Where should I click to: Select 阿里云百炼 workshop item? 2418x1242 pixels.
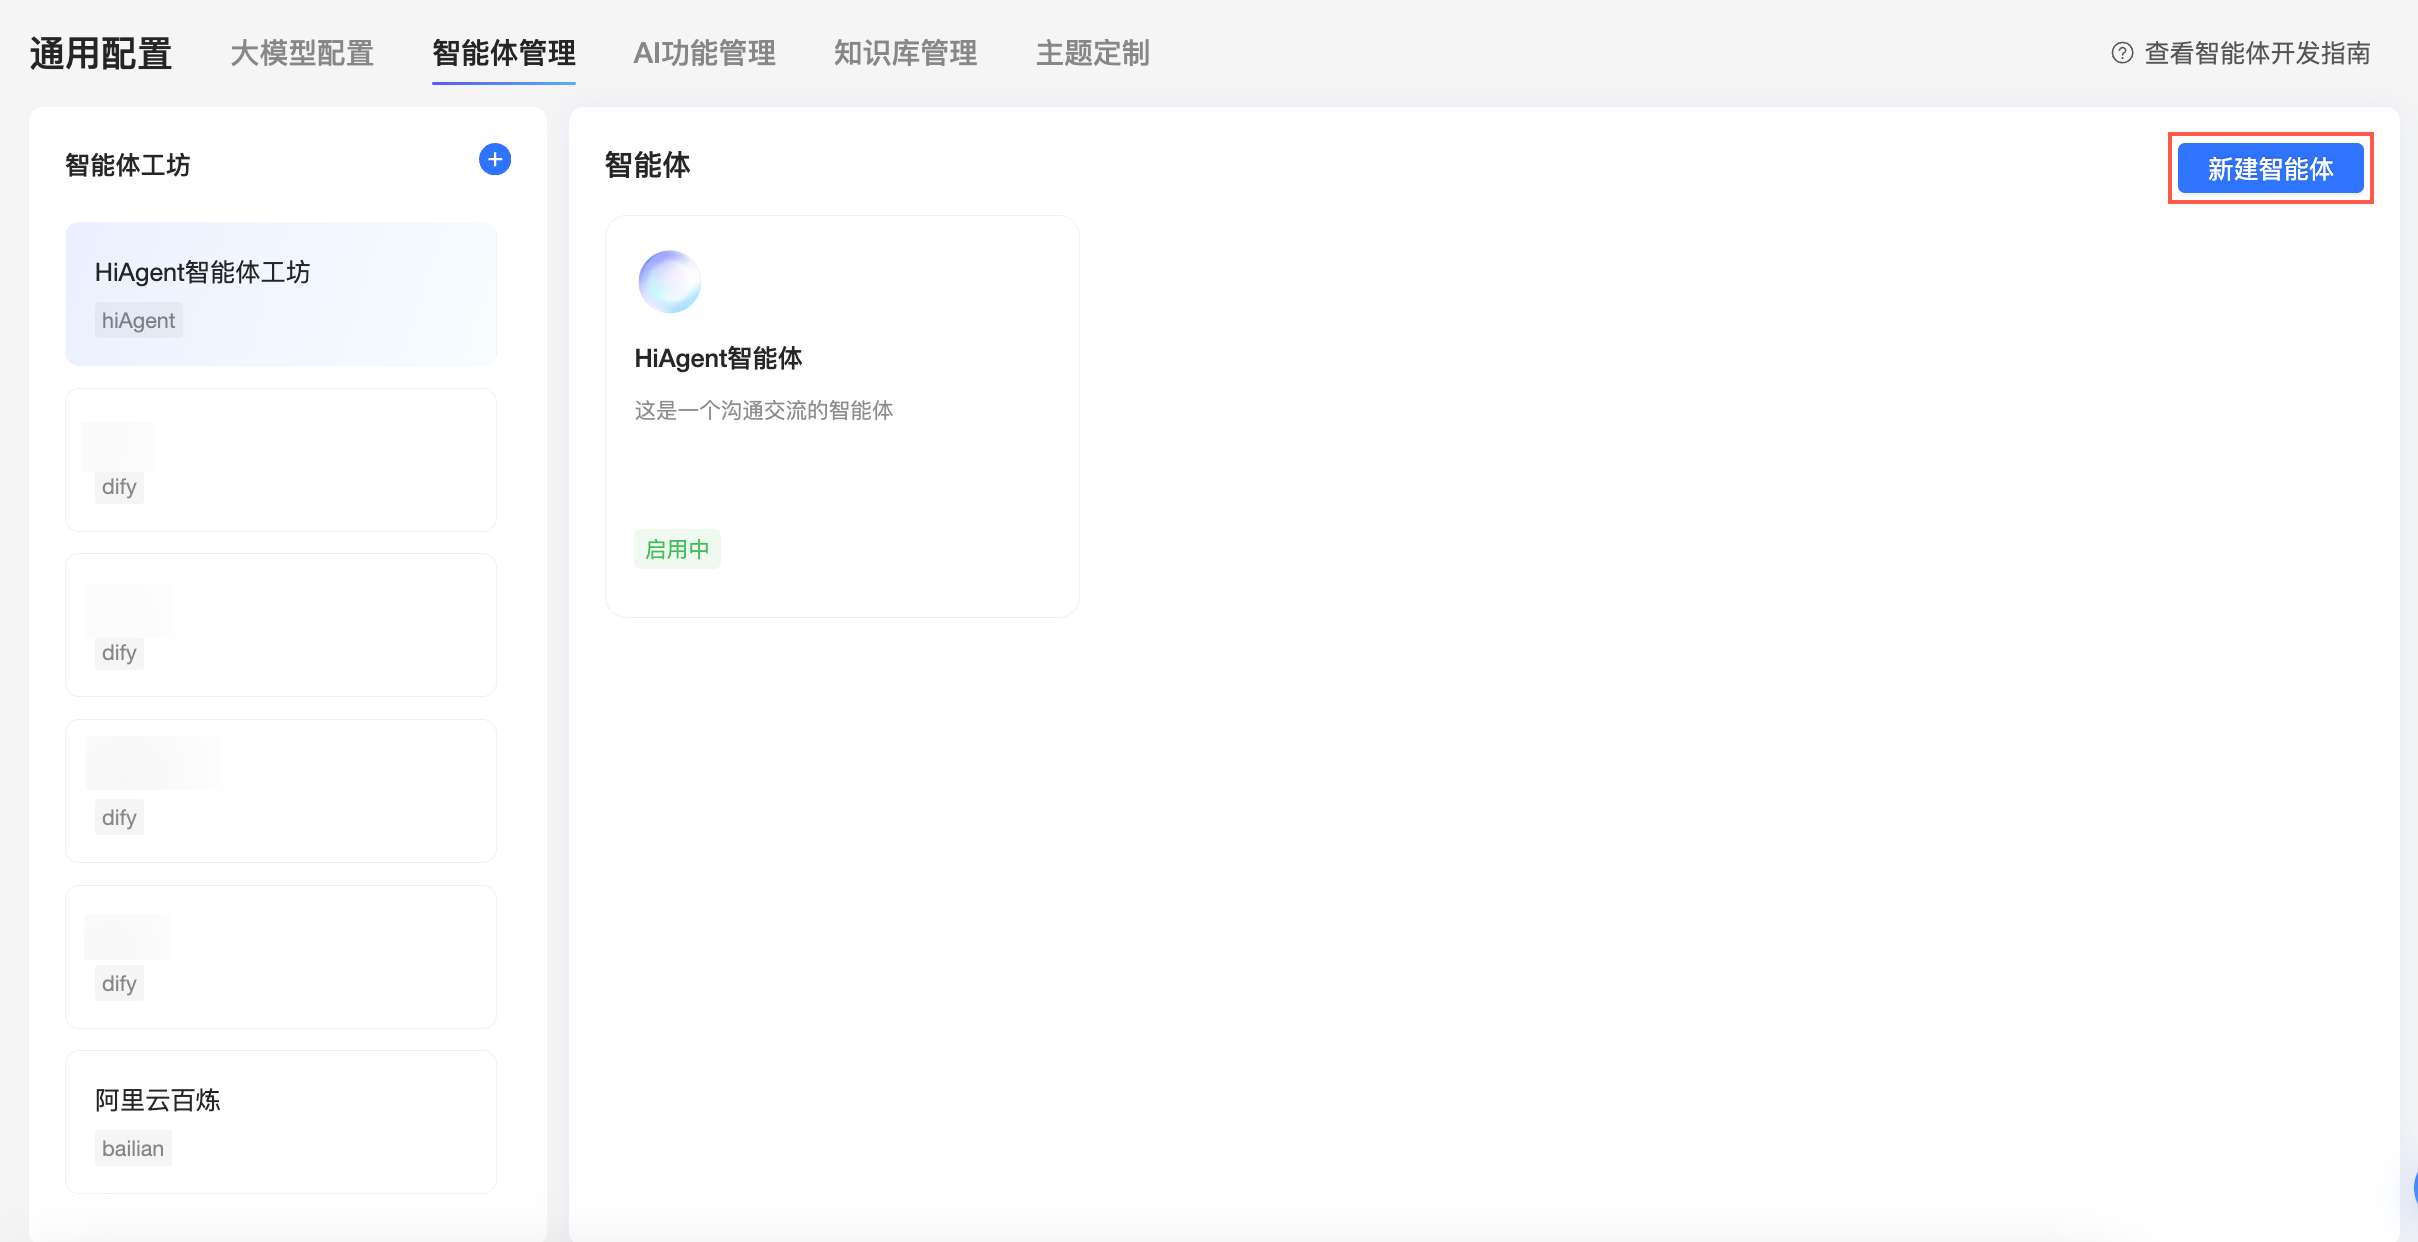tap(281, 1122)
